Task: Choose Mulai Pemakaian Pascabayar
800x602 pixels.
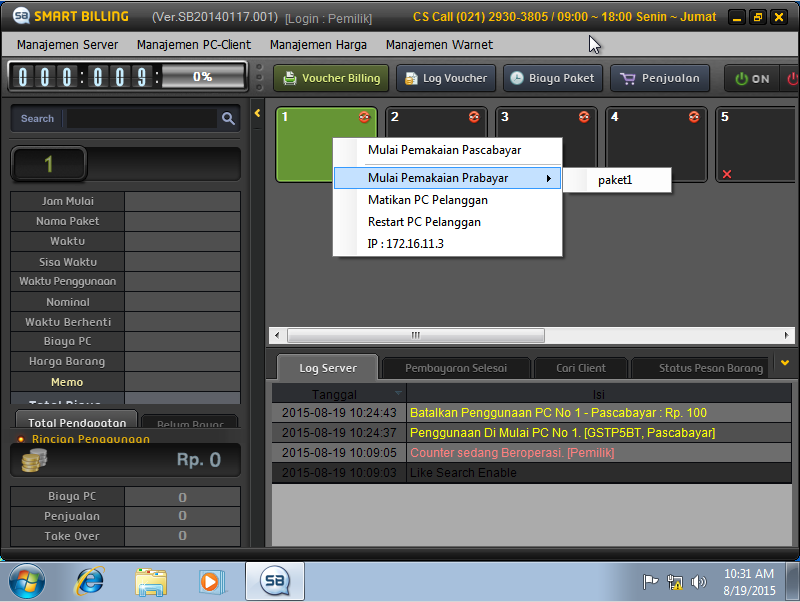Action: (x=447, y=150)
